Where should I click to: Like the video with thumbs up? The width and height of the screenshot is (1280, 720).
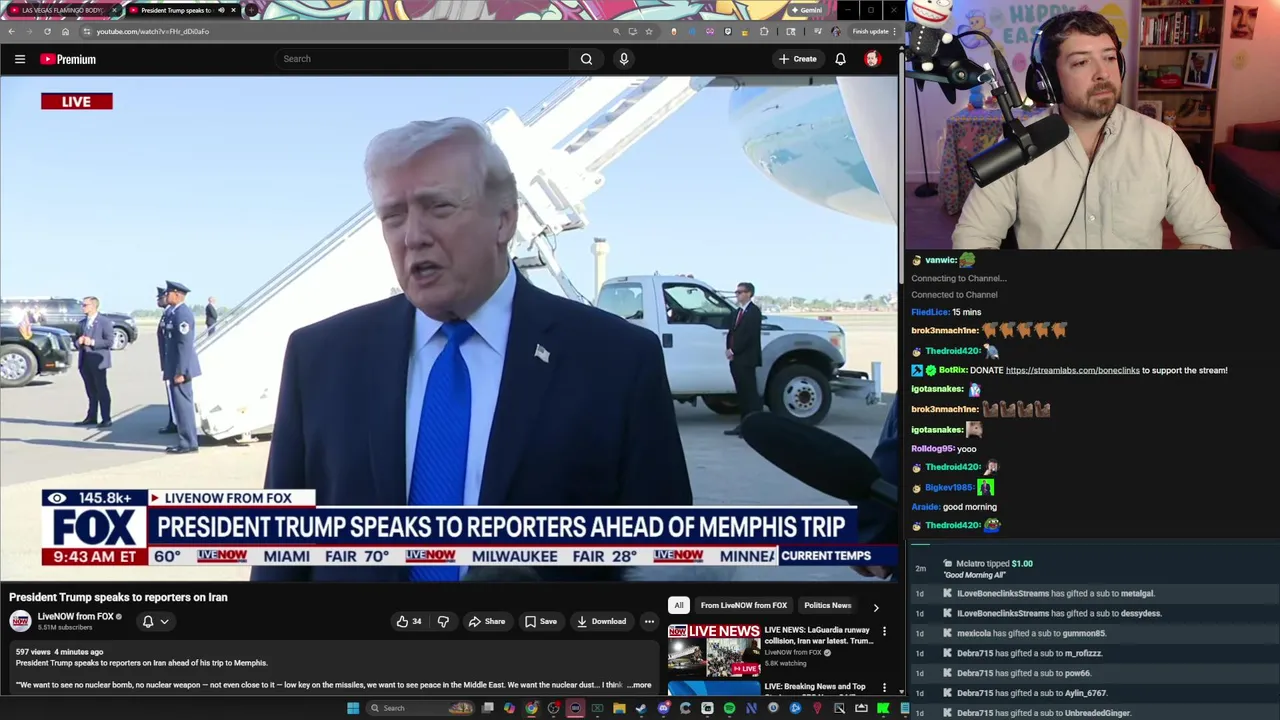click(x=408, y=621)
